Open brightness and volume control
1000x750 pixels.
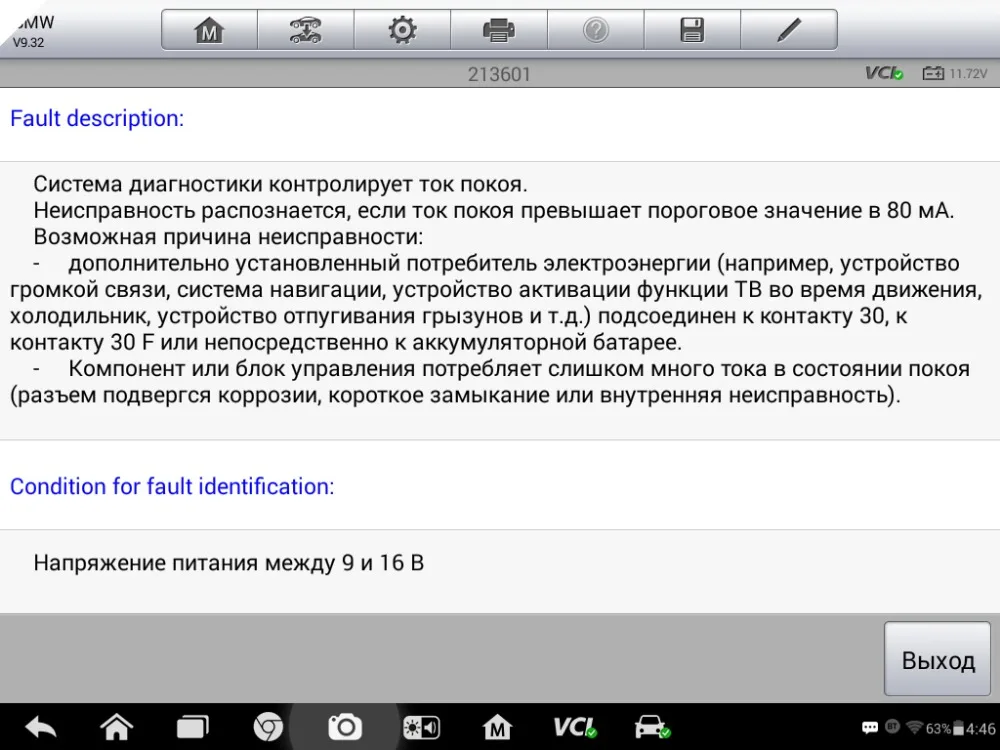421,728
